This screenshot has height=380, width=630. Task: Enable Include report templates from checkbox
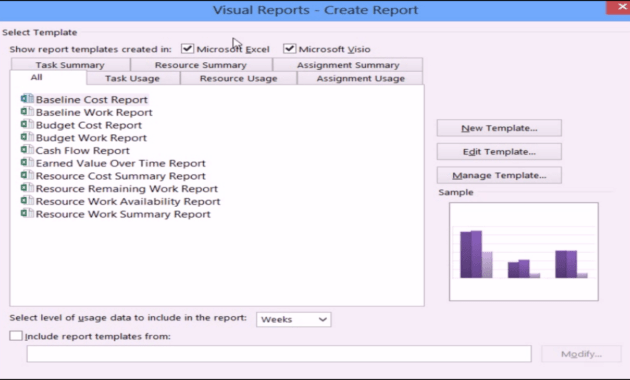16,336
